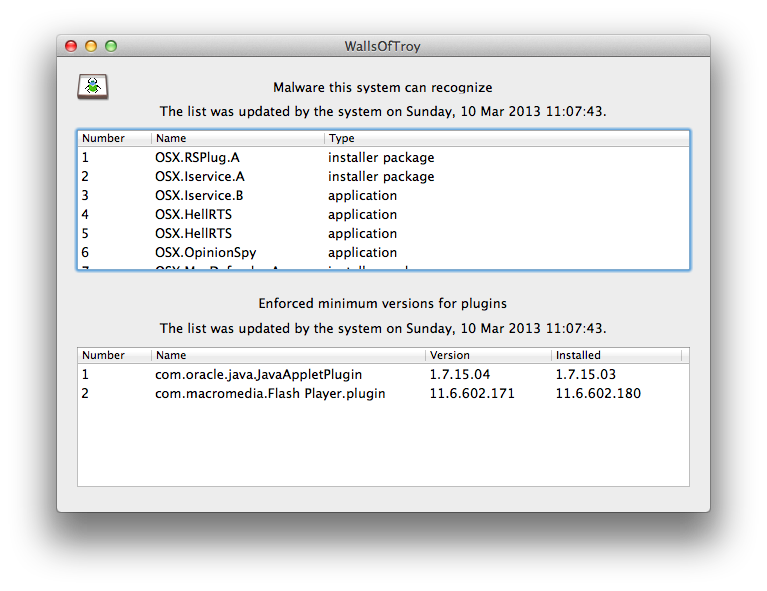Minimize the WallsOfTroy window

pyautogui.click(x=91, y=46)
